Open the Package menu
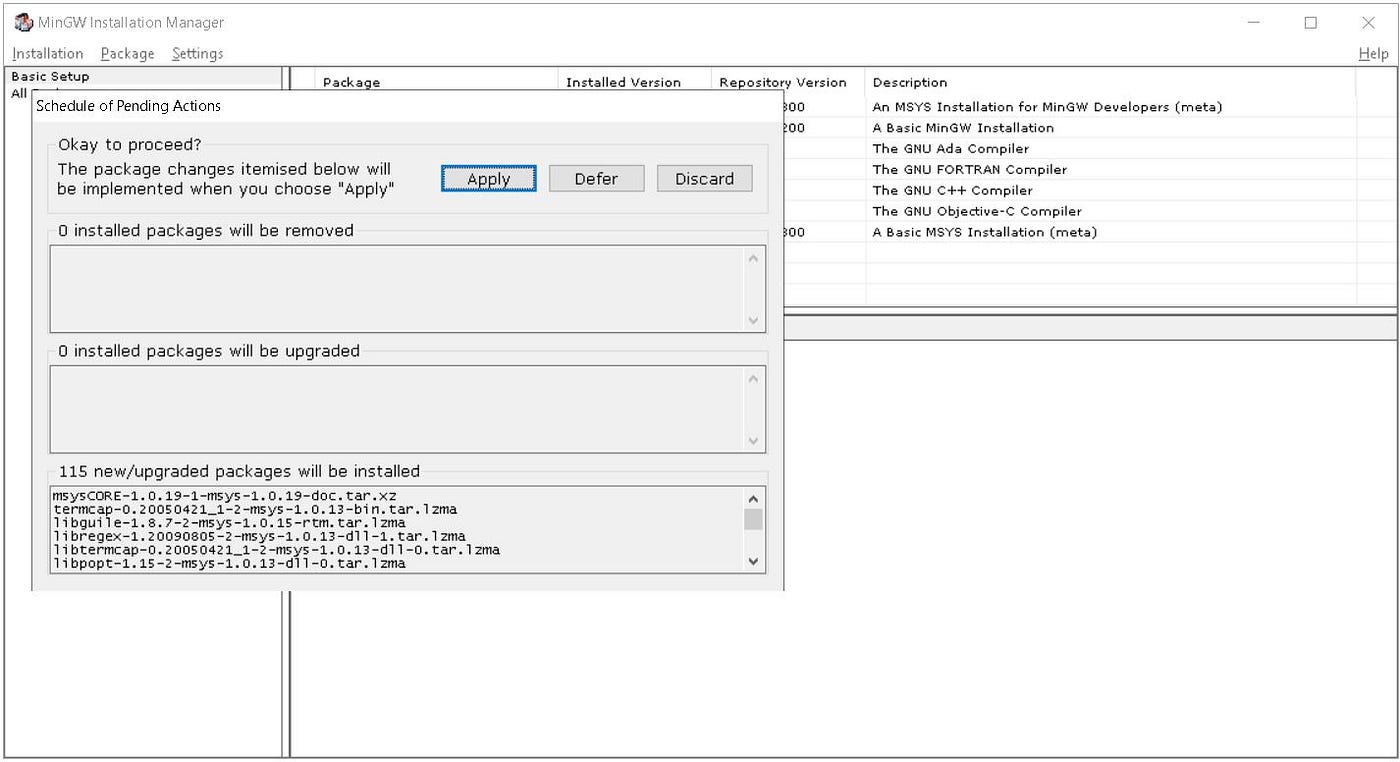 126,53
